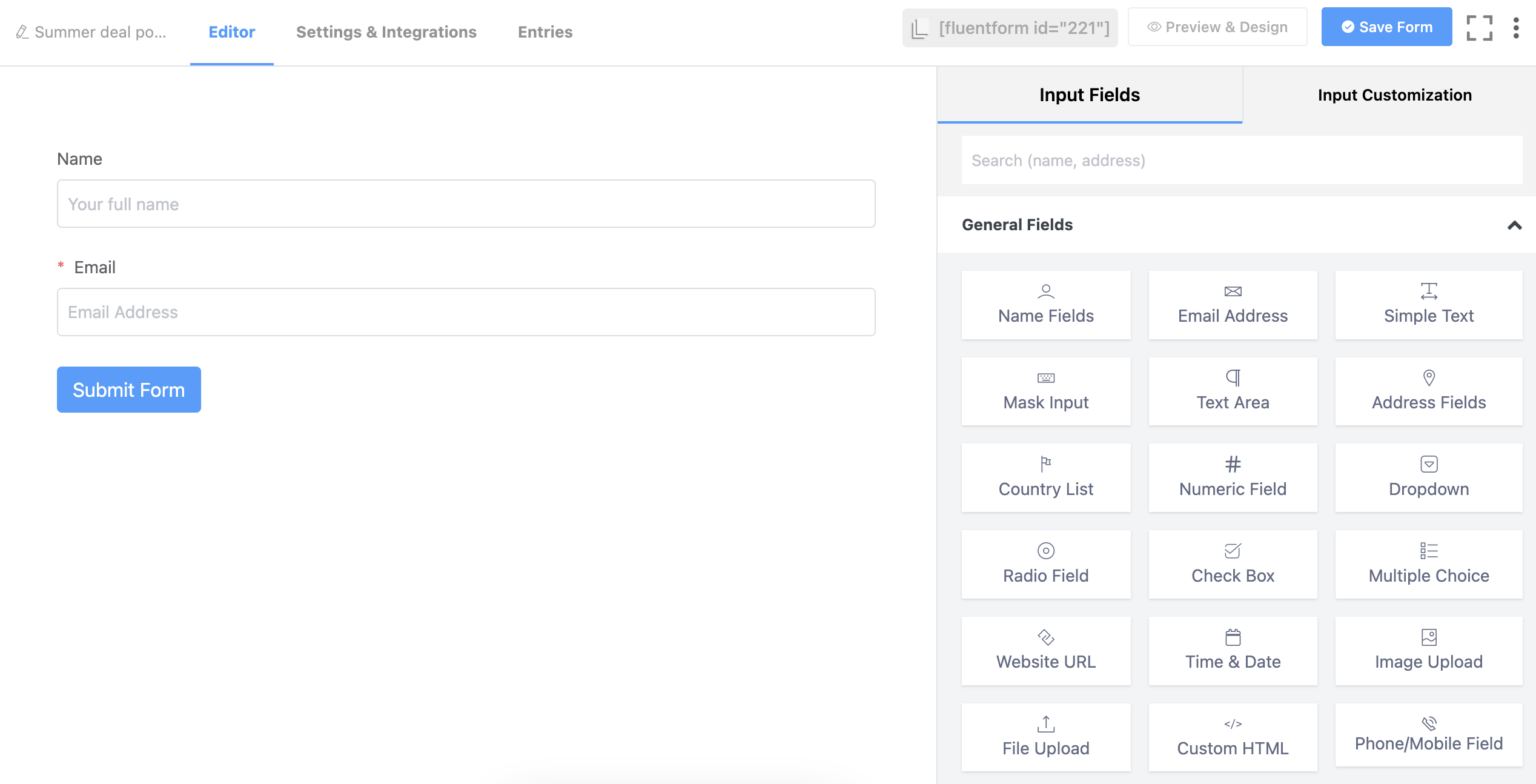Add an Image Upload field
Image resolution: width=1536 pixels, height=784 pixels.
(x=1428, y=650)
